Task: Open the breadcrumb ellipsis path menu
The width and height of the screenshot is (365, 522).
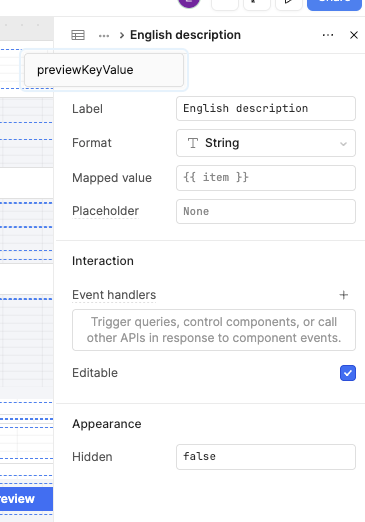Action: [104, 35]
